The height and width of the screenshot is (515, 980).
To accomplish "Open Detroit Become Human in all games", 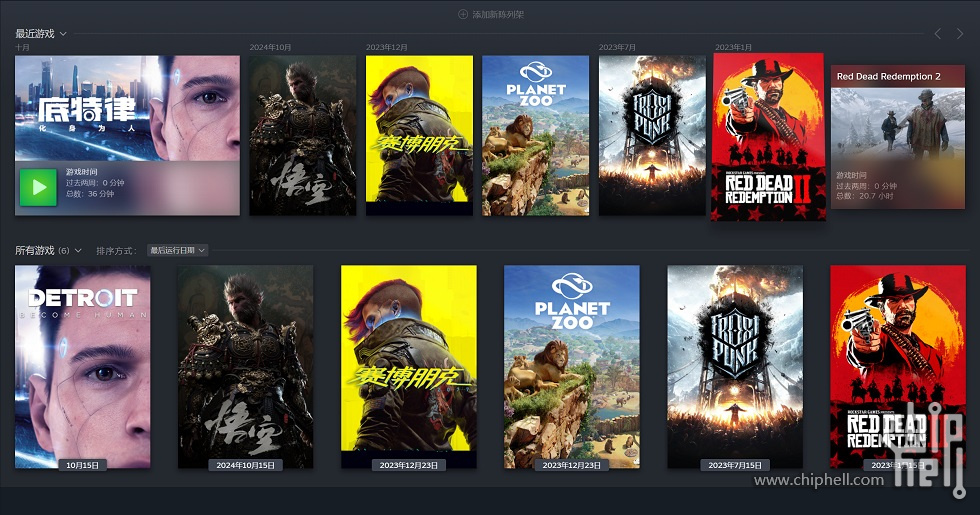I will (82, 367).
